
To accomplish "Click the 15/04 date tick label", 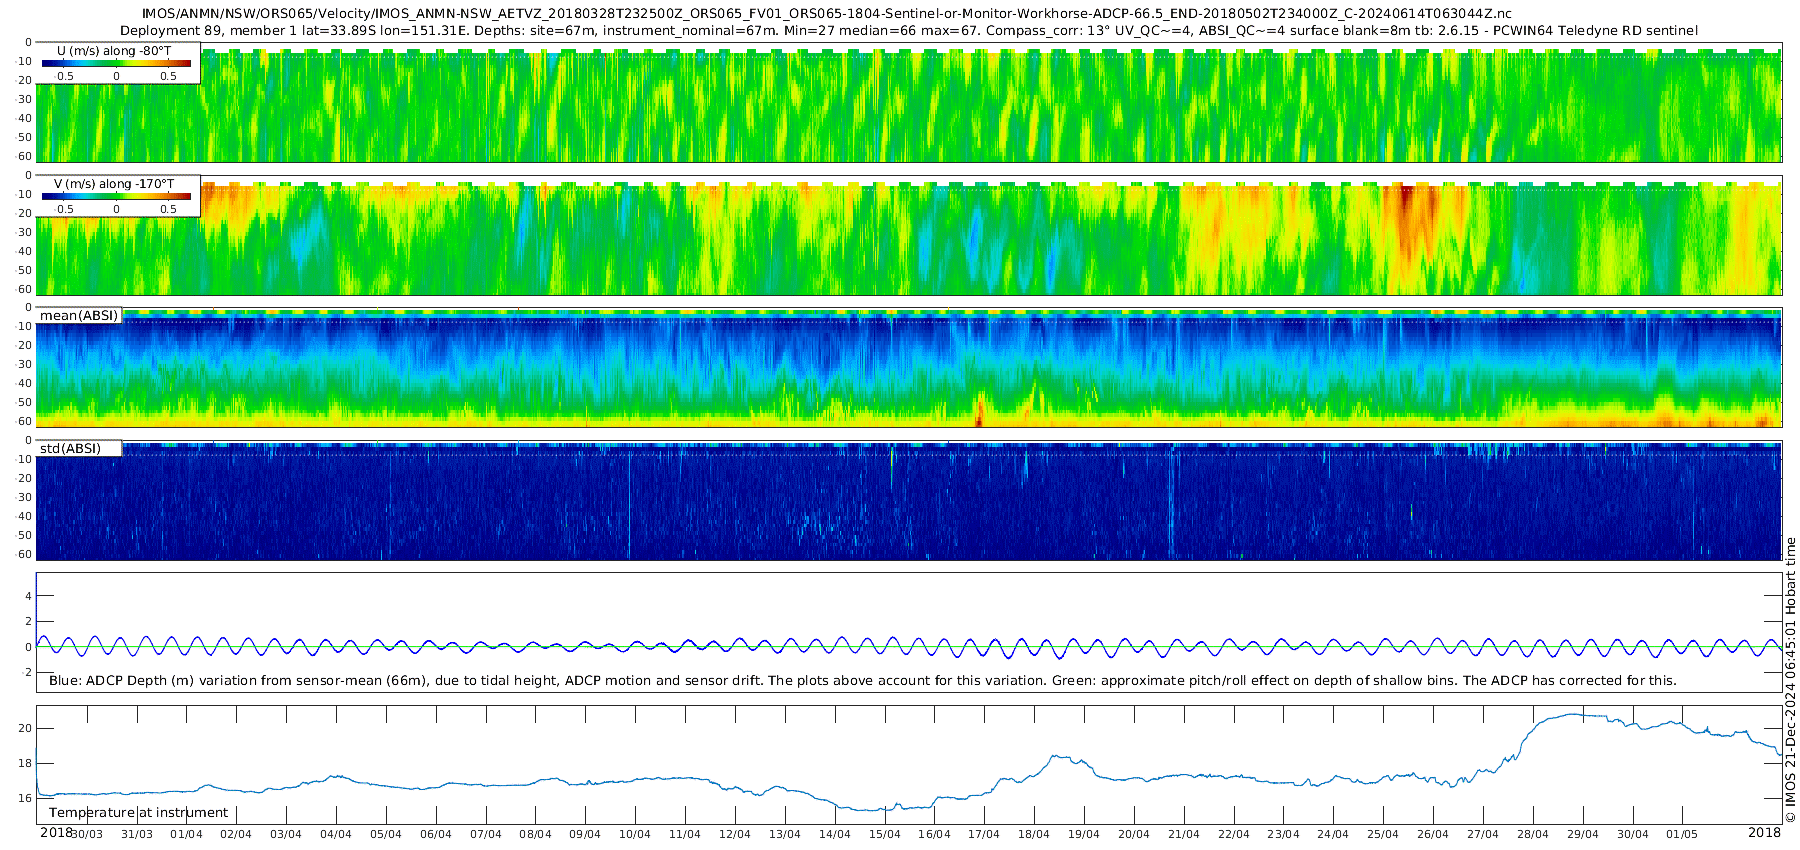I will coord(884,834).
